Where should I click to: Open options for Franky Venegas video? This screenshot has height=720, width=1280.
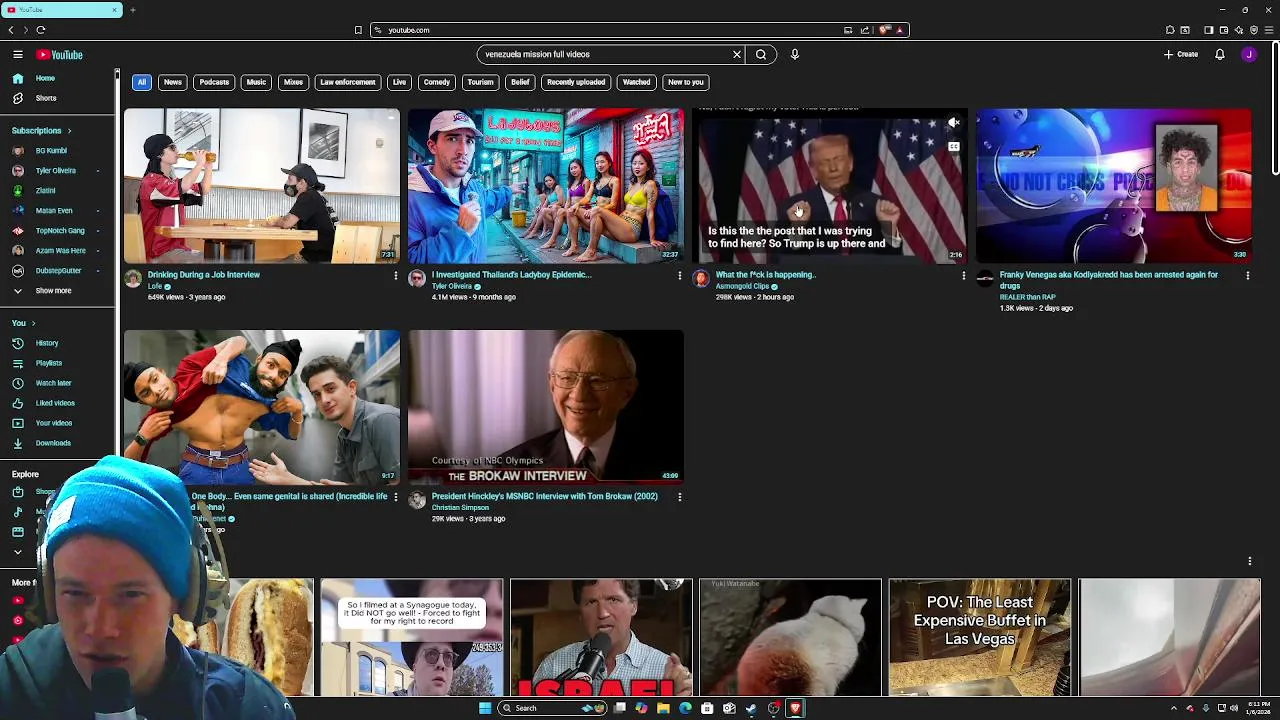pos(1247,276)
